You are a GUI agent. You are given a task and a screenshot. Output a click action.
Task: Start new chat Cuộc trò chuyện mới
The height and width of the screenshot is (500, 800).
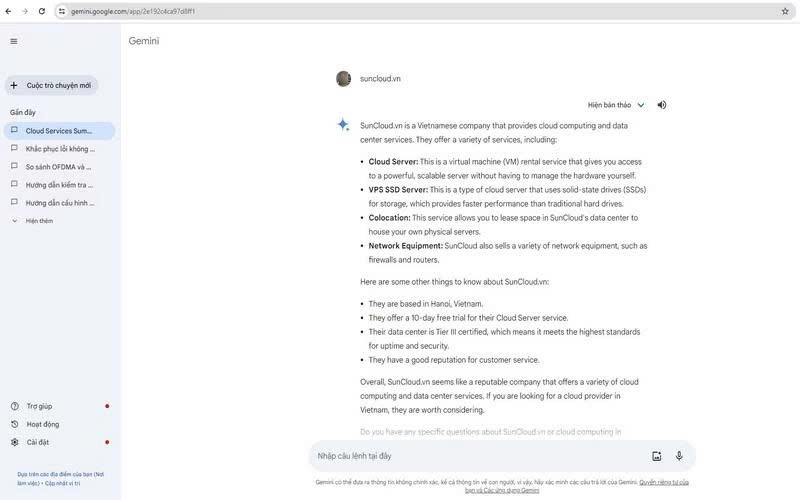52,85
